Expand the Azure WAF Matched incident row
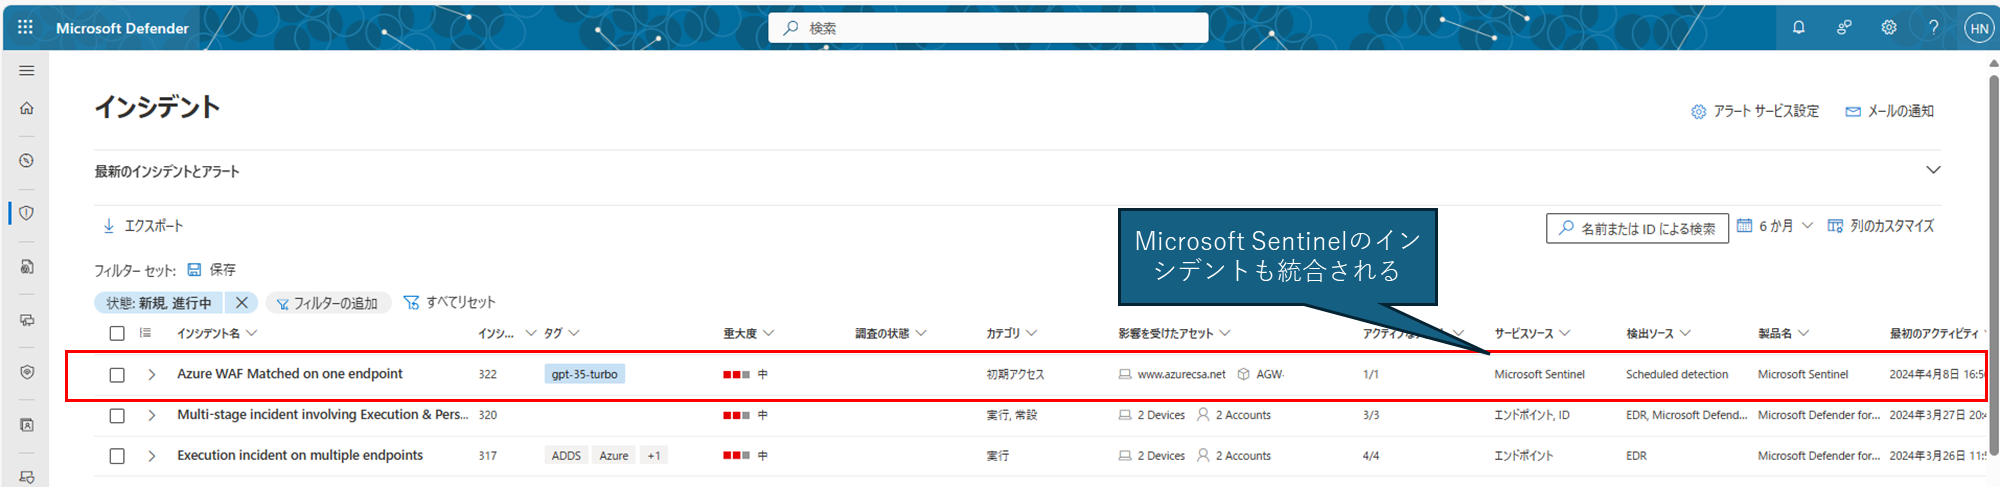 (152, 374)
